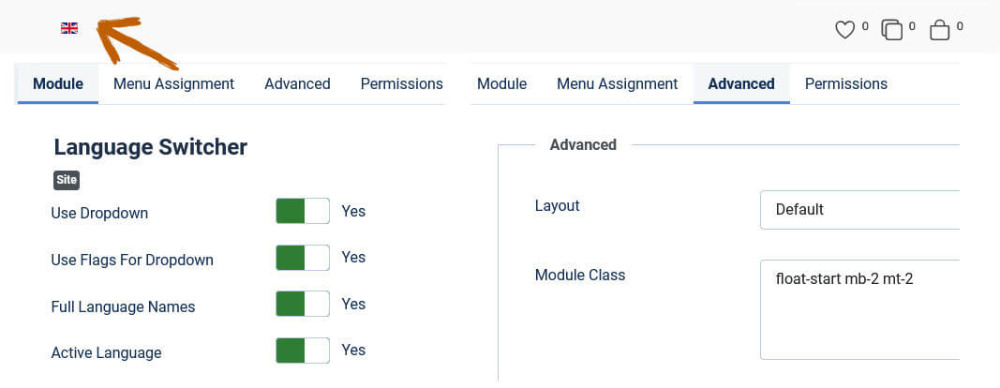This screenshot has width=1000, height=388.
Task: Toggle the Use Dropdown switch
Action: (302, 211)
